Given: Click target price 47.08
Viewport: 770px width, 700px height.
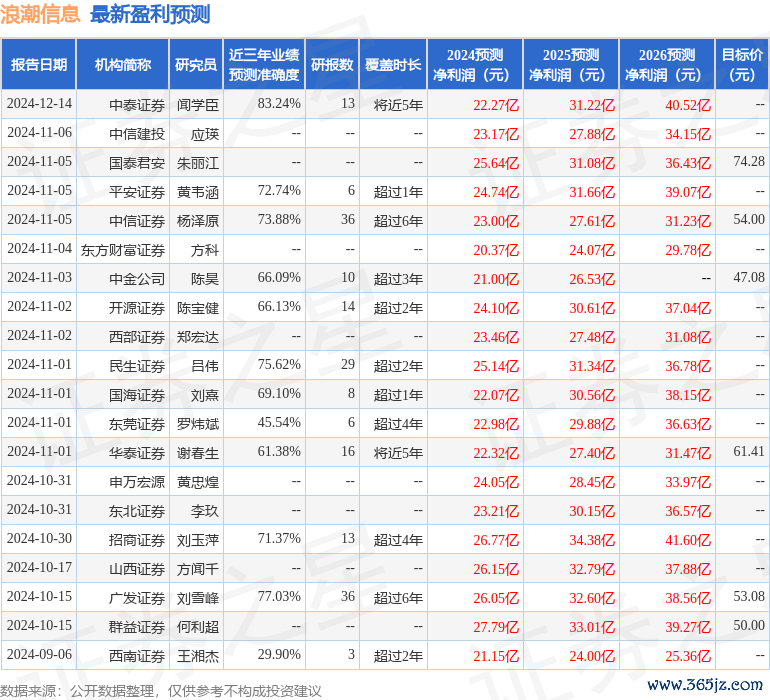Looking at the screenshot, I should [x=749, y=278].
